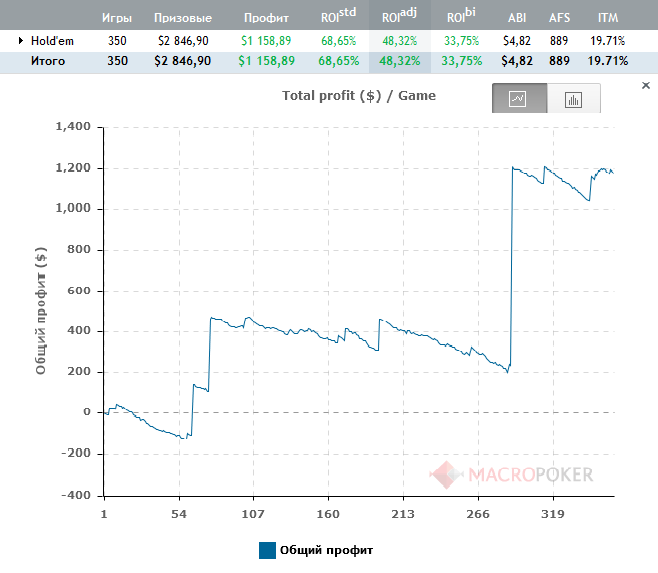
Task: Select the ROI adj column header
Action: (400, 16)
